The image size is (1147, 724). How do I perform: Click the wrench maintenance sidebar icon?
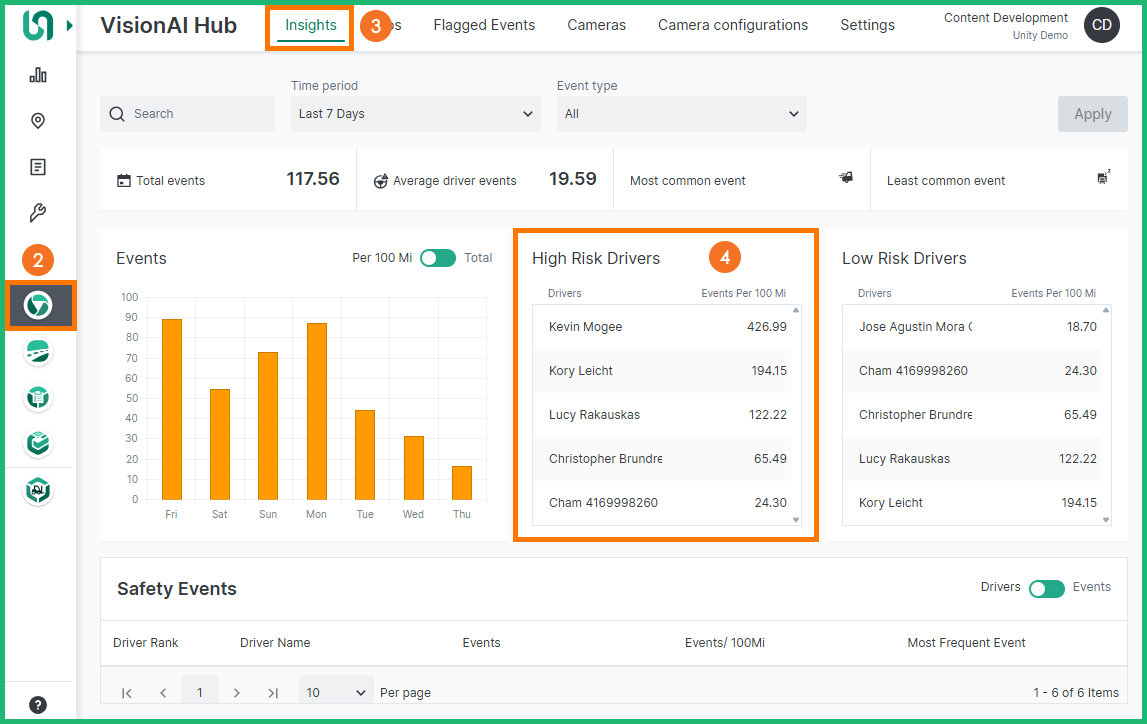(x=38, y=213)
